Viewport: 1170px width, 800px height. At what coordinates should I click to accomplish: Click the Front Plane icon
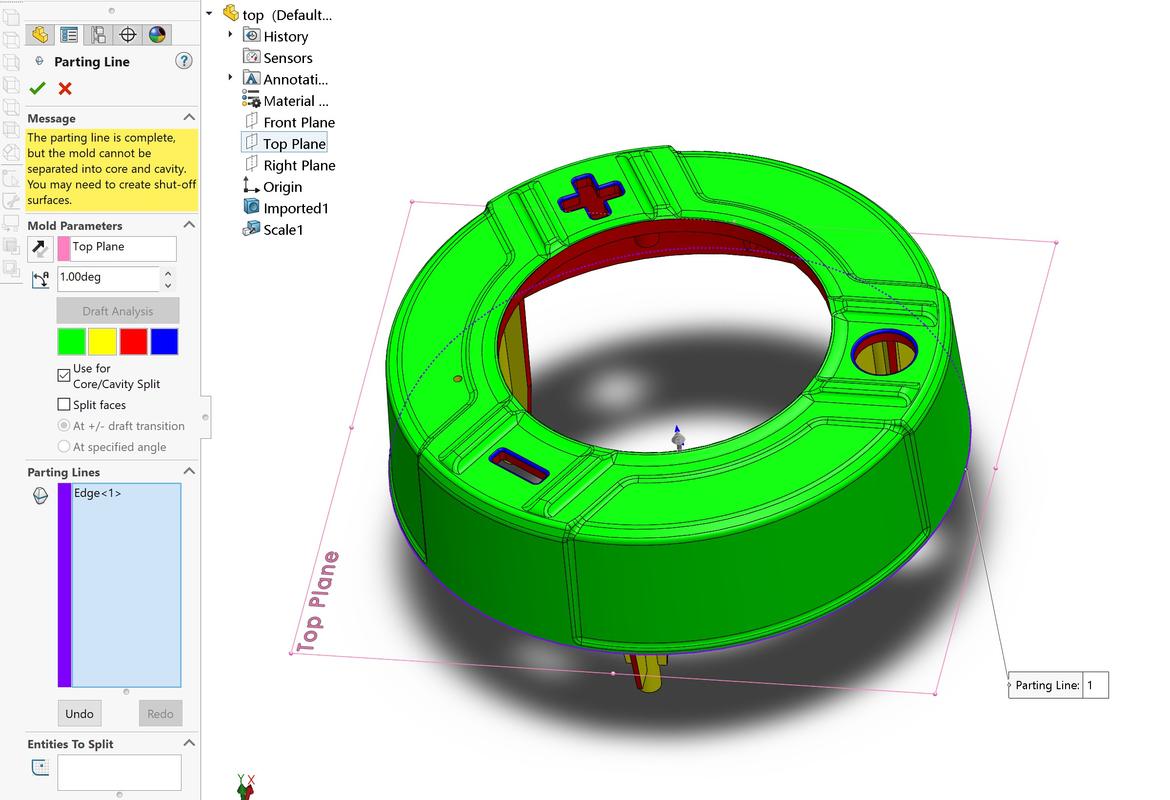coord(251,121)
